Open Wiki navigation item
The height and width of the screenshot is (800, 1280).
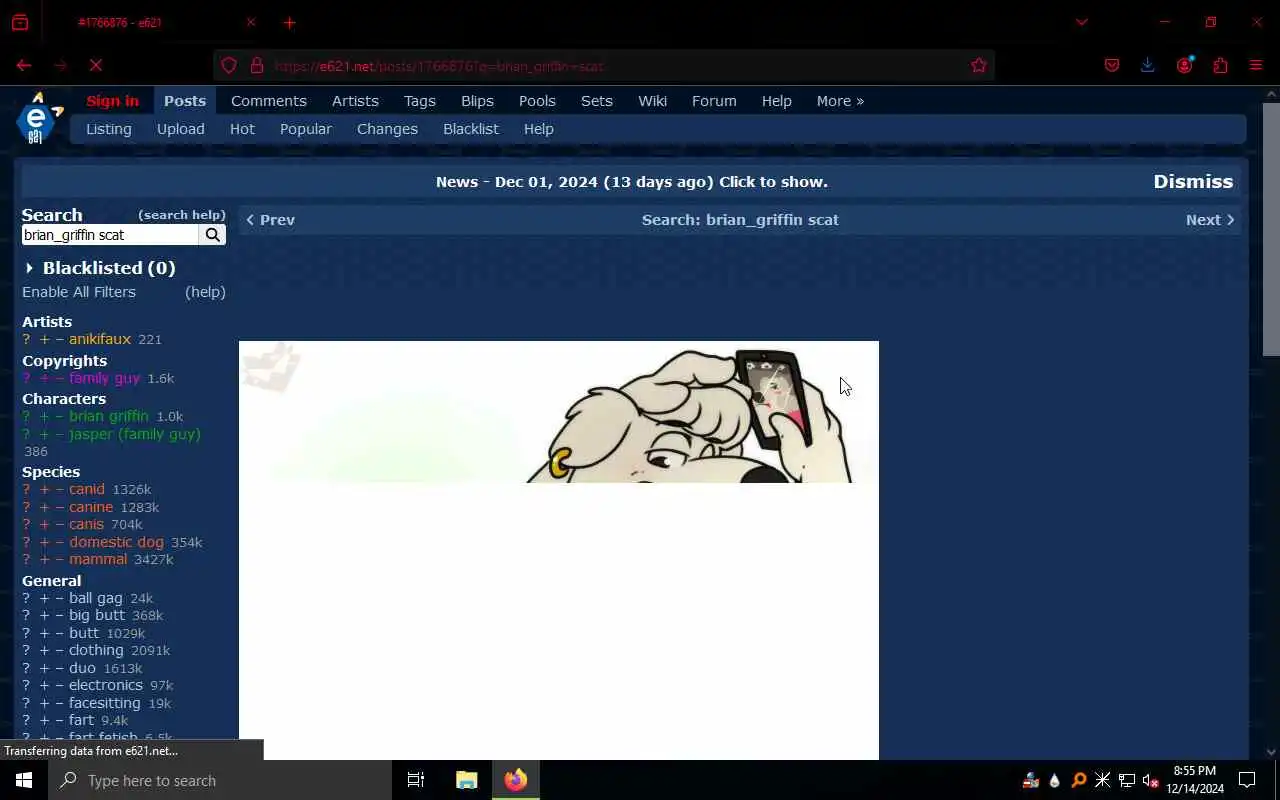click(x=653, y=101)
